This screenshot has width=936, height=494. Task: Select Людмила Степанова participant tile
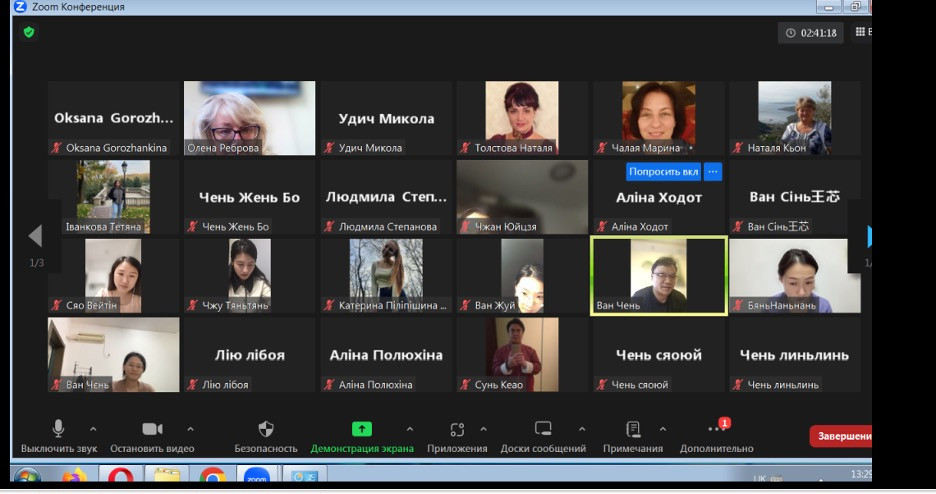click(x=386, y=197)
